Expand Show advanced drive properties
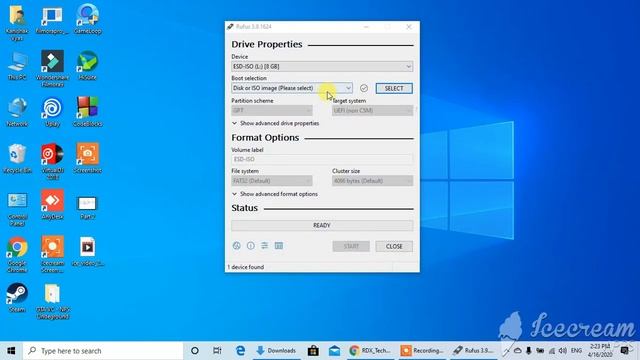This screenshot has height=360, width=640. tap(276, 123)
